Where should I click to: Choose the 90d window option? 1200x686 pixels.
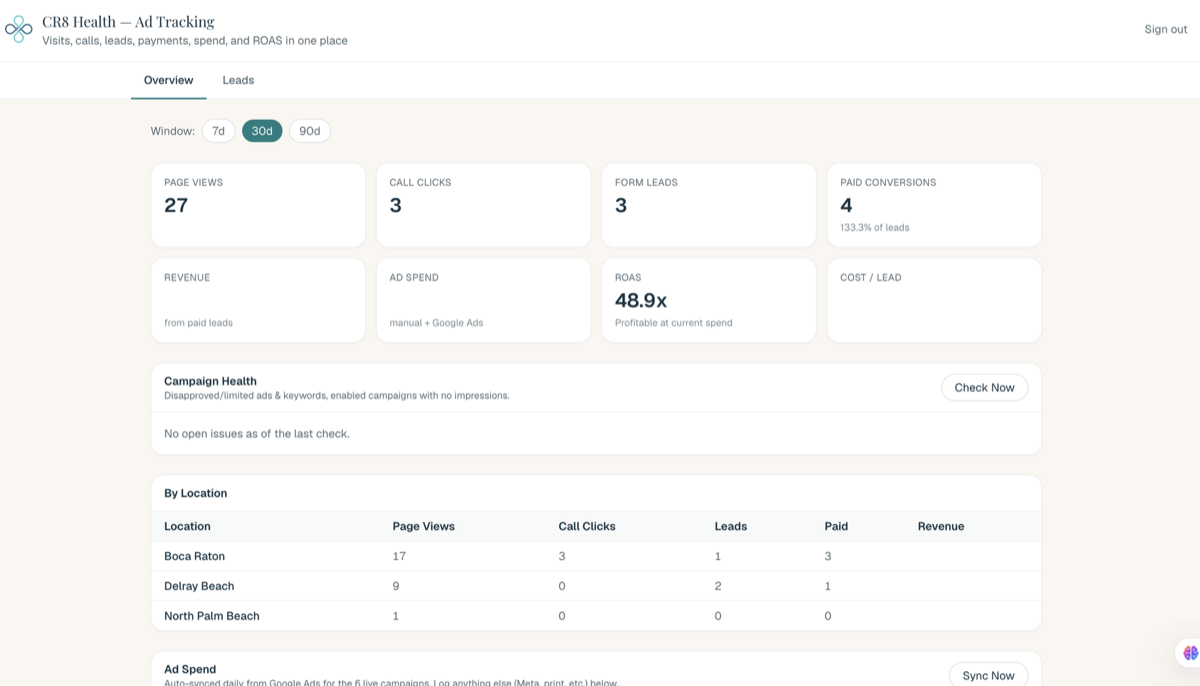tap(310, 131)
